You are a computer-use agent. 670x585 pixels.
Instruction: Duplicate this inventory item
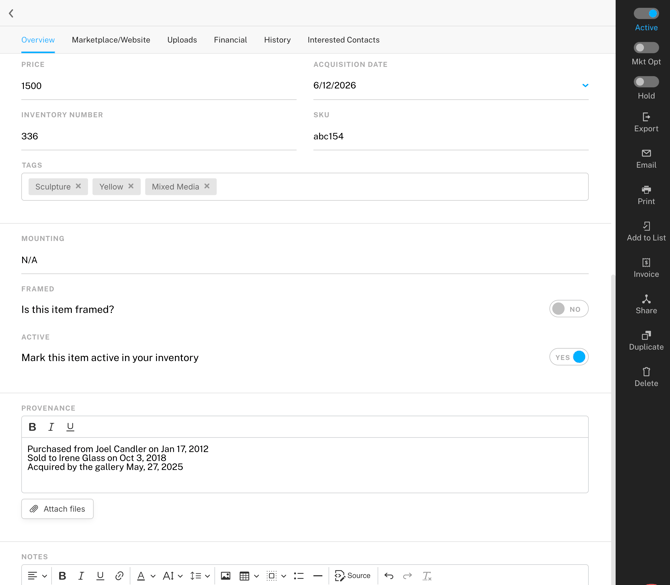point(646,340)
